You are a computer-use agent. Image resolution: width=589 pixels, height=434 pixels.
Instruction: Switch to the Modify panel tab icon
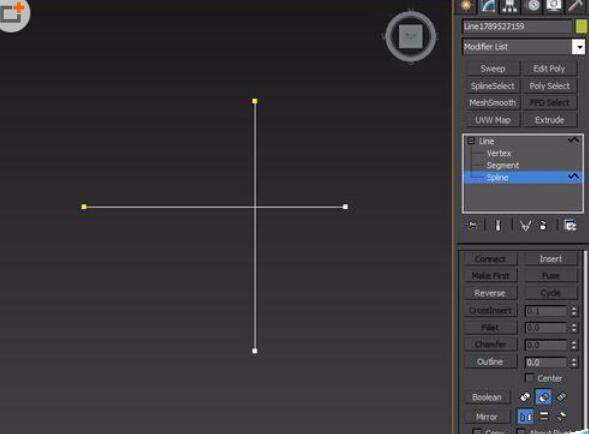tap(488, 6)
